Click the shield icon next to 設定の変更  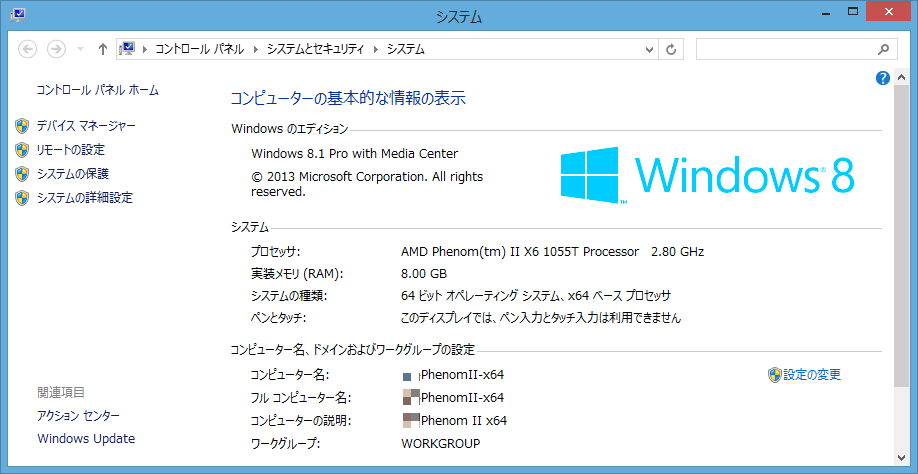[775, 375]
